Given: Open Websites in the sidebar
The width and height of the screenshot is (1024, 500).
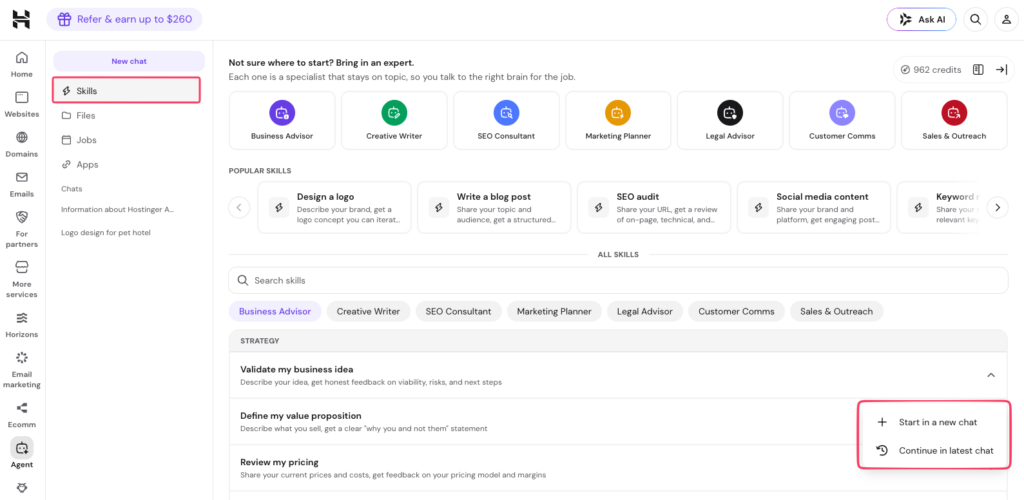Looking at the screenshot, I should pos(22,104).
